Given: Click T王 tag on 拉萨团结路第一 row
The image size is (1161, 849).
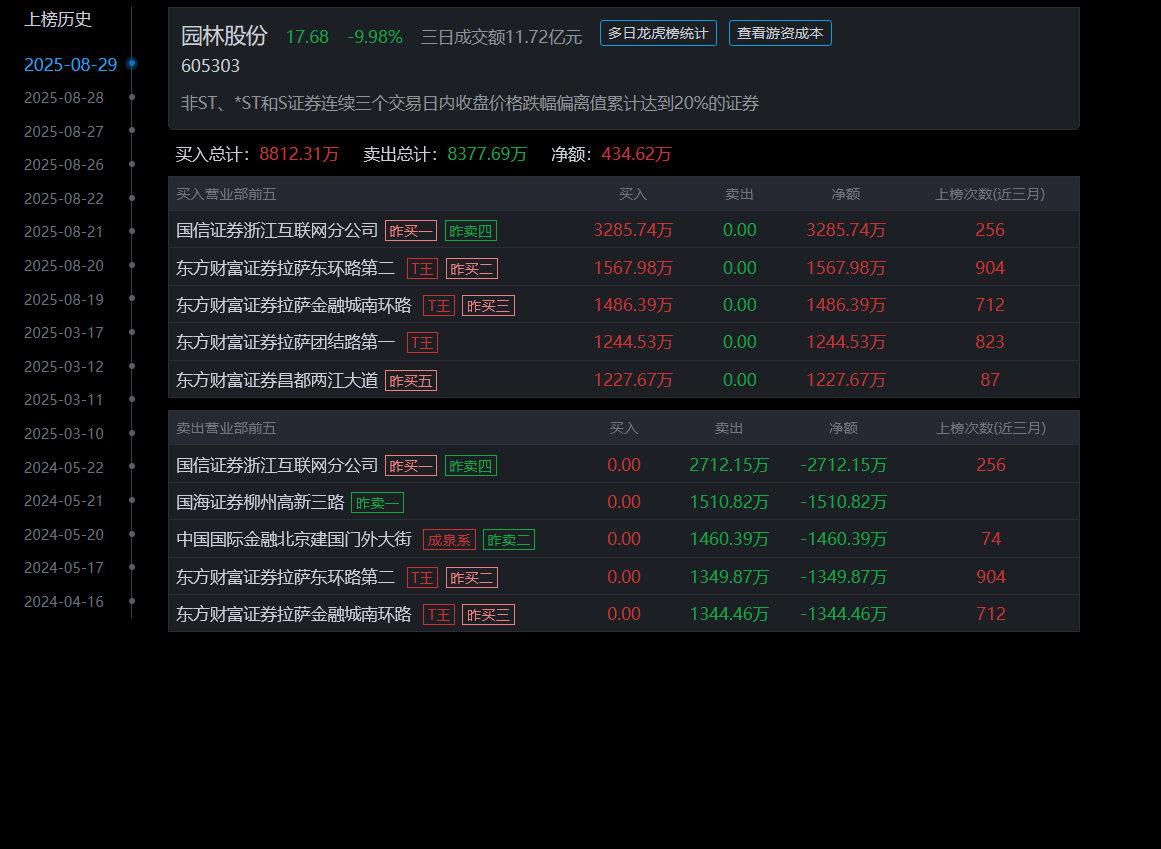Looking at the screenshot, I should pos(422,343).
